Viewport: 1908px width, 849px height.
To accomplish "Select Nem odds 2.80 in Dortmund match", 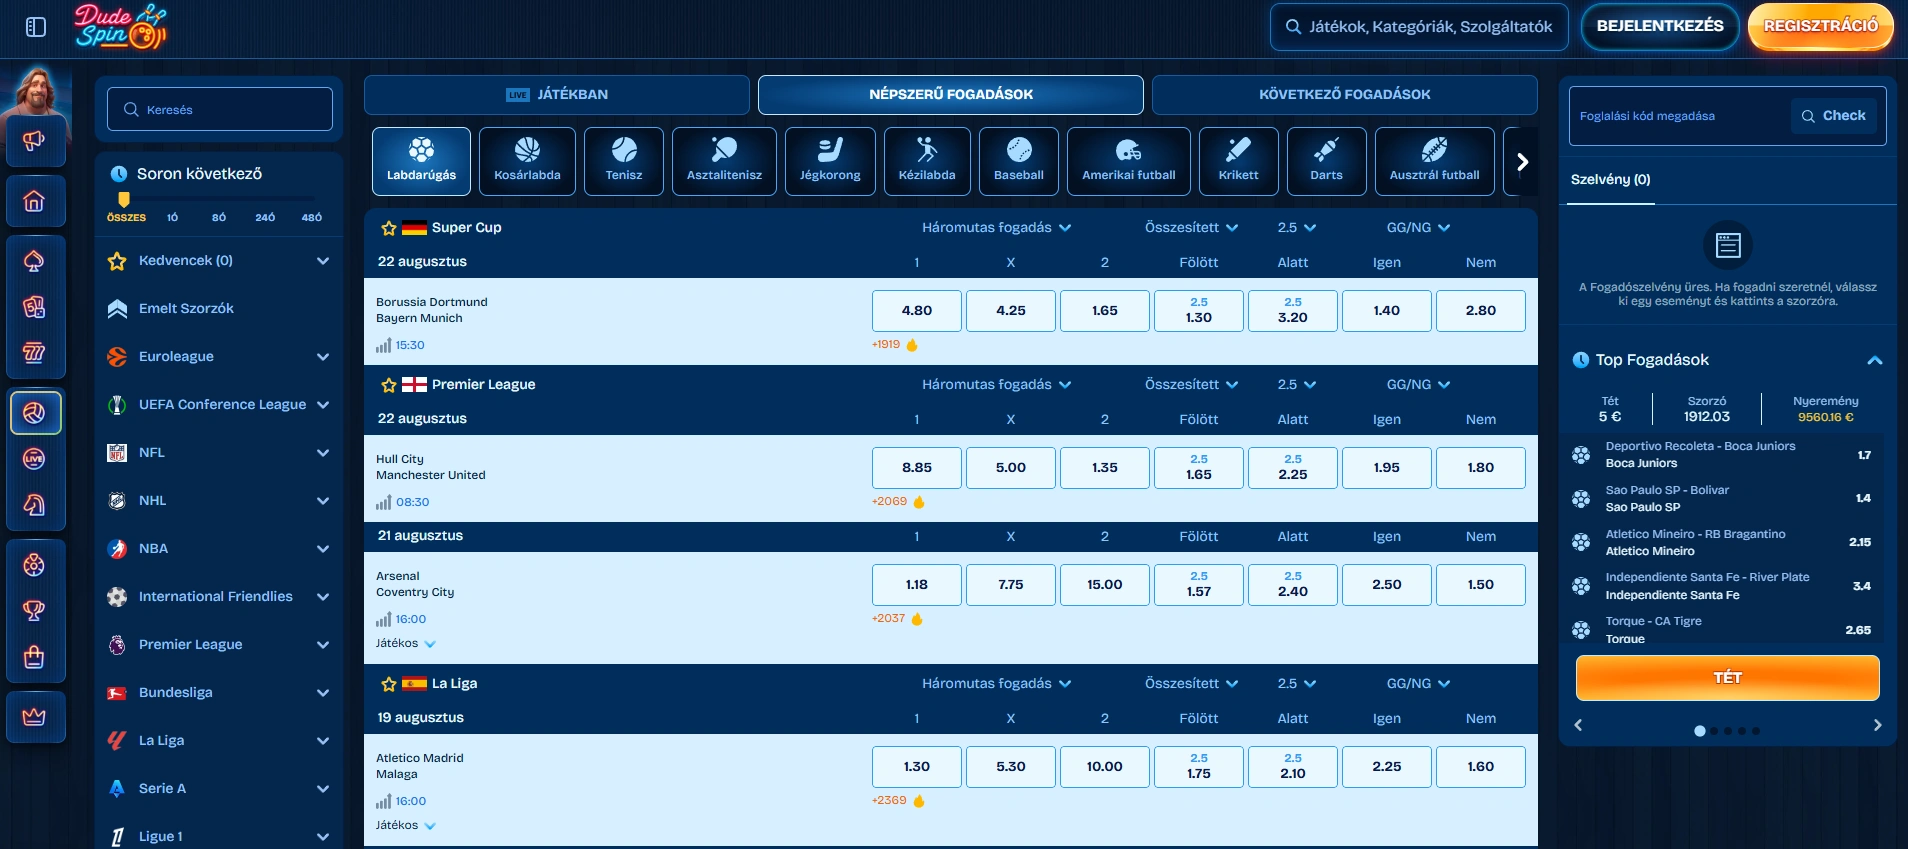I will coord(1481,311).
